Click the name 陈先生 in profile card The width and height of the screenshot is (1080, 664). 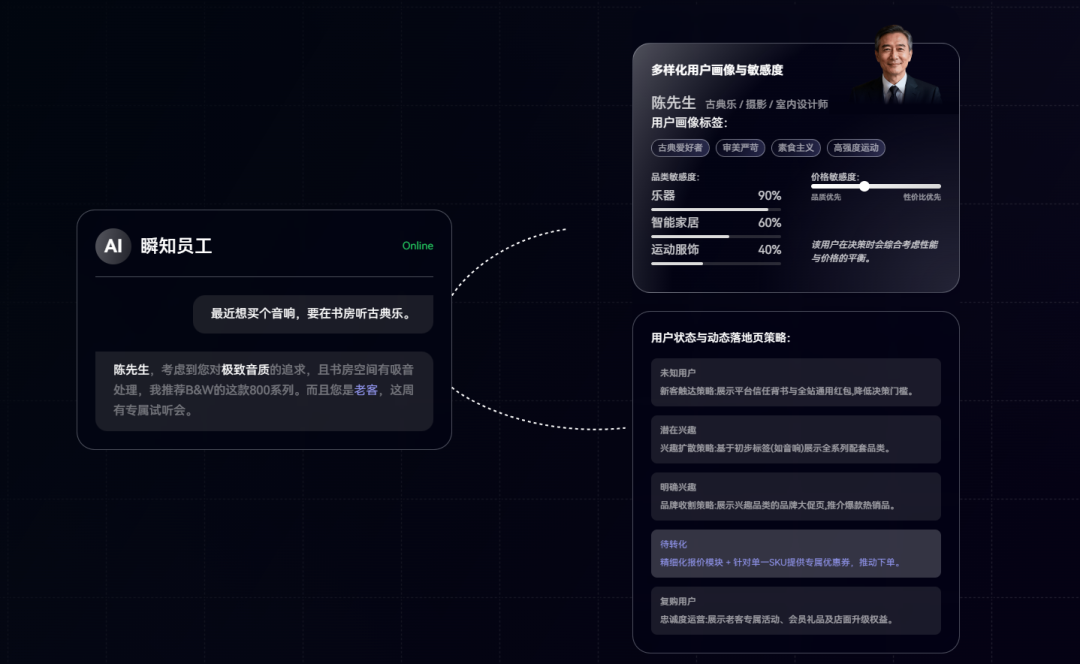click(673, 103)
